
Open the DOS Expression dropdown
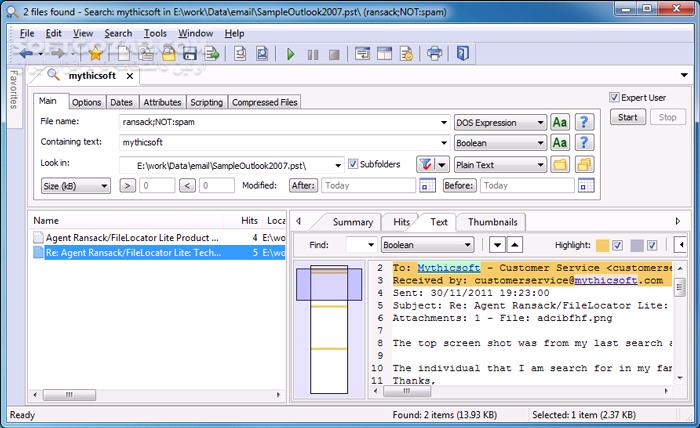[500, 123]
